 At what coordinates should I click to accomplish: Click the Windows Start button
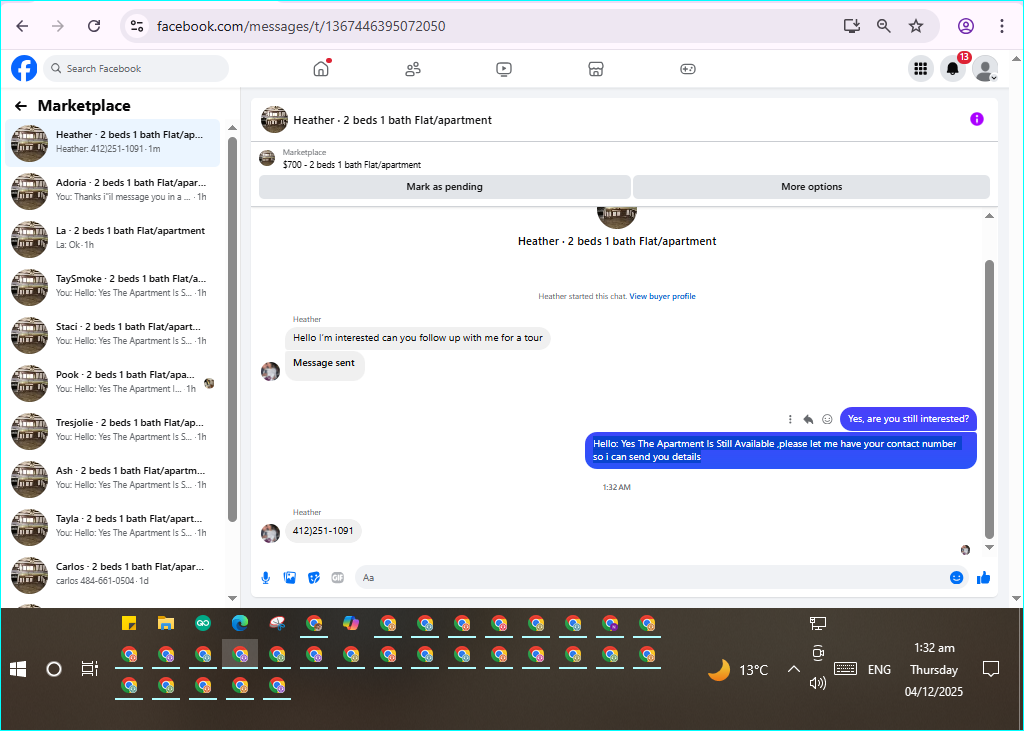coord(18,669)
